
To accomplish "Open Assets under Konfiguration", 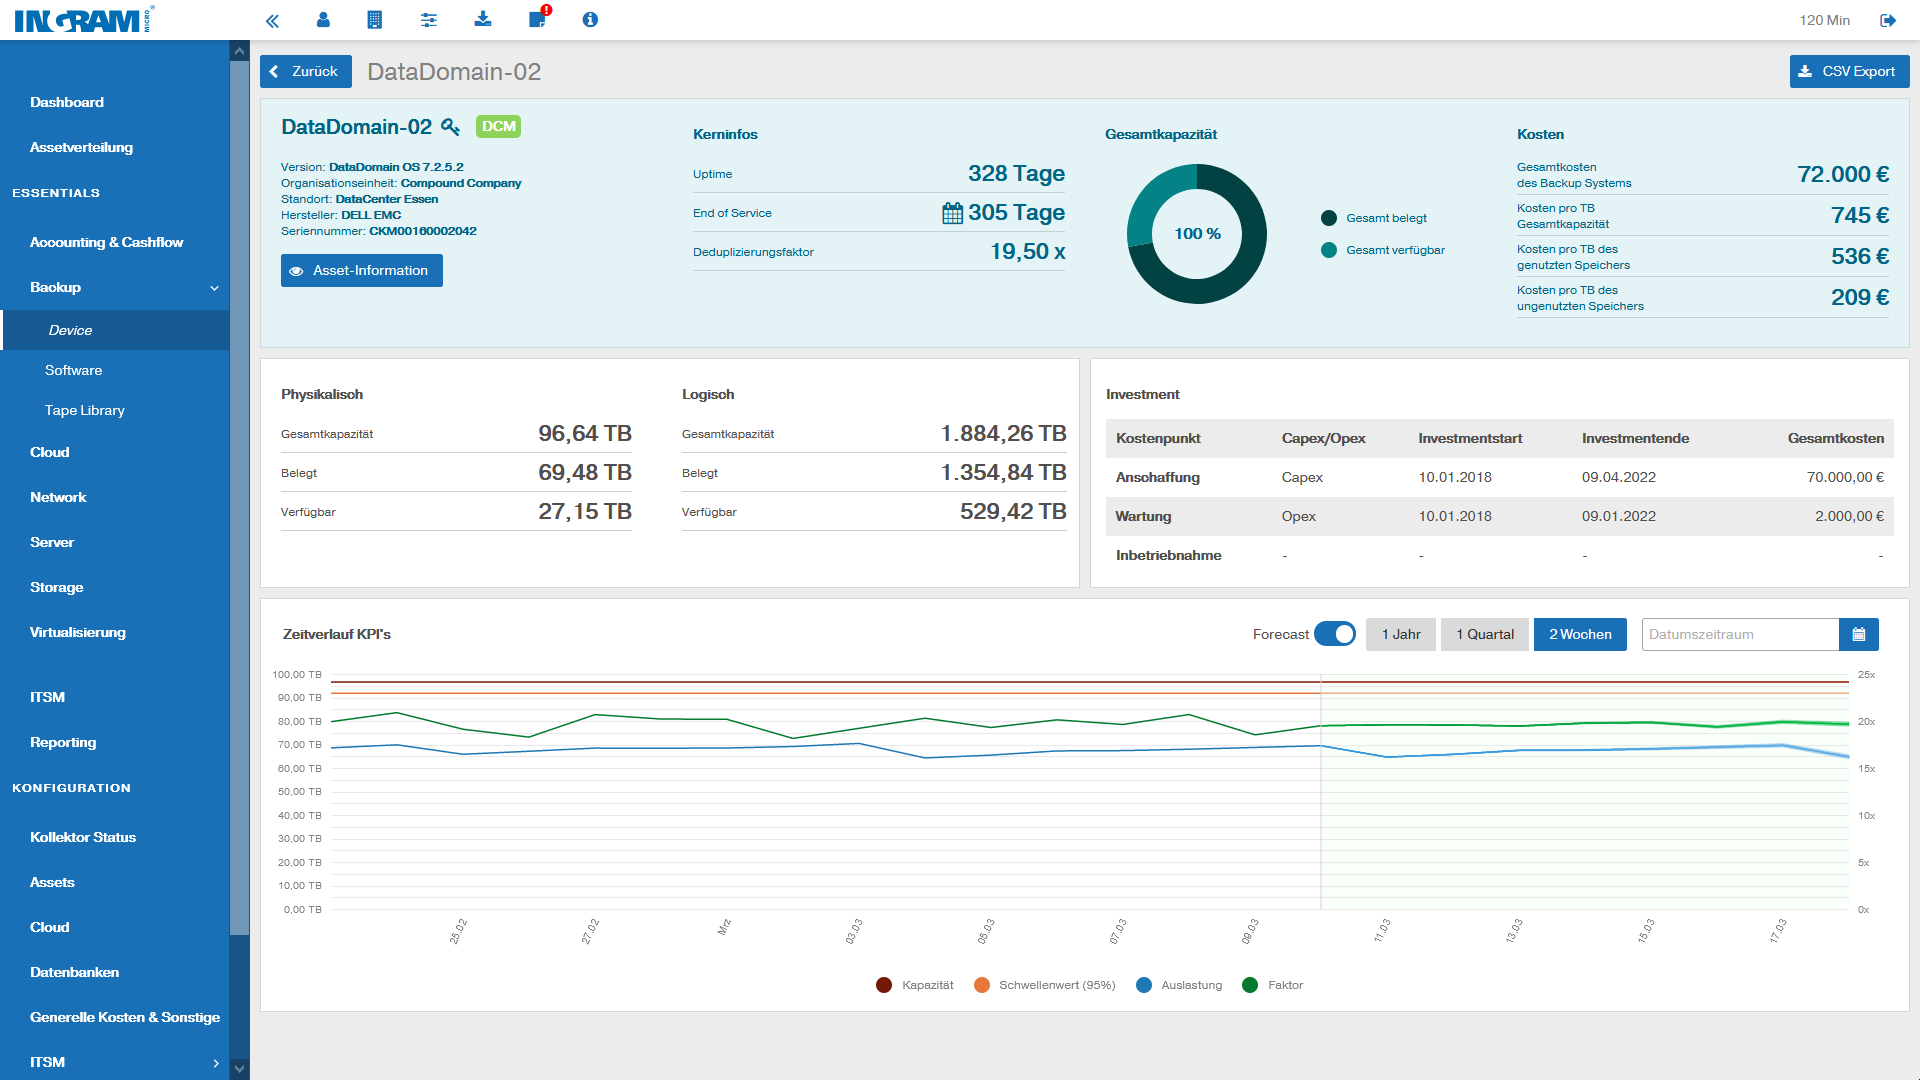I will click(x=52, y=882).
